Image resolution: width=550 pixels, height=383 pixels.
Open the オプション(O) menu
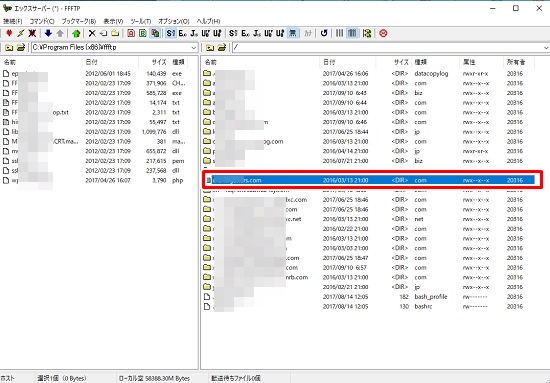coord(174,21)
